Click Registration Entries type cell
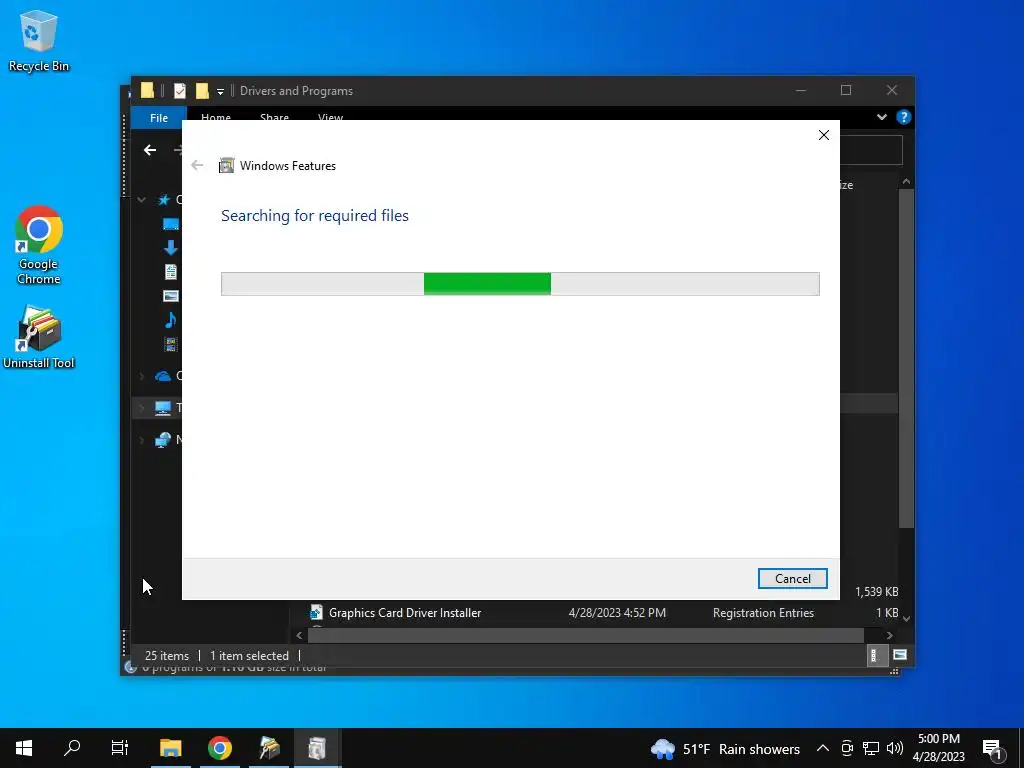The image size is (1024, 768). coord(763,613)
